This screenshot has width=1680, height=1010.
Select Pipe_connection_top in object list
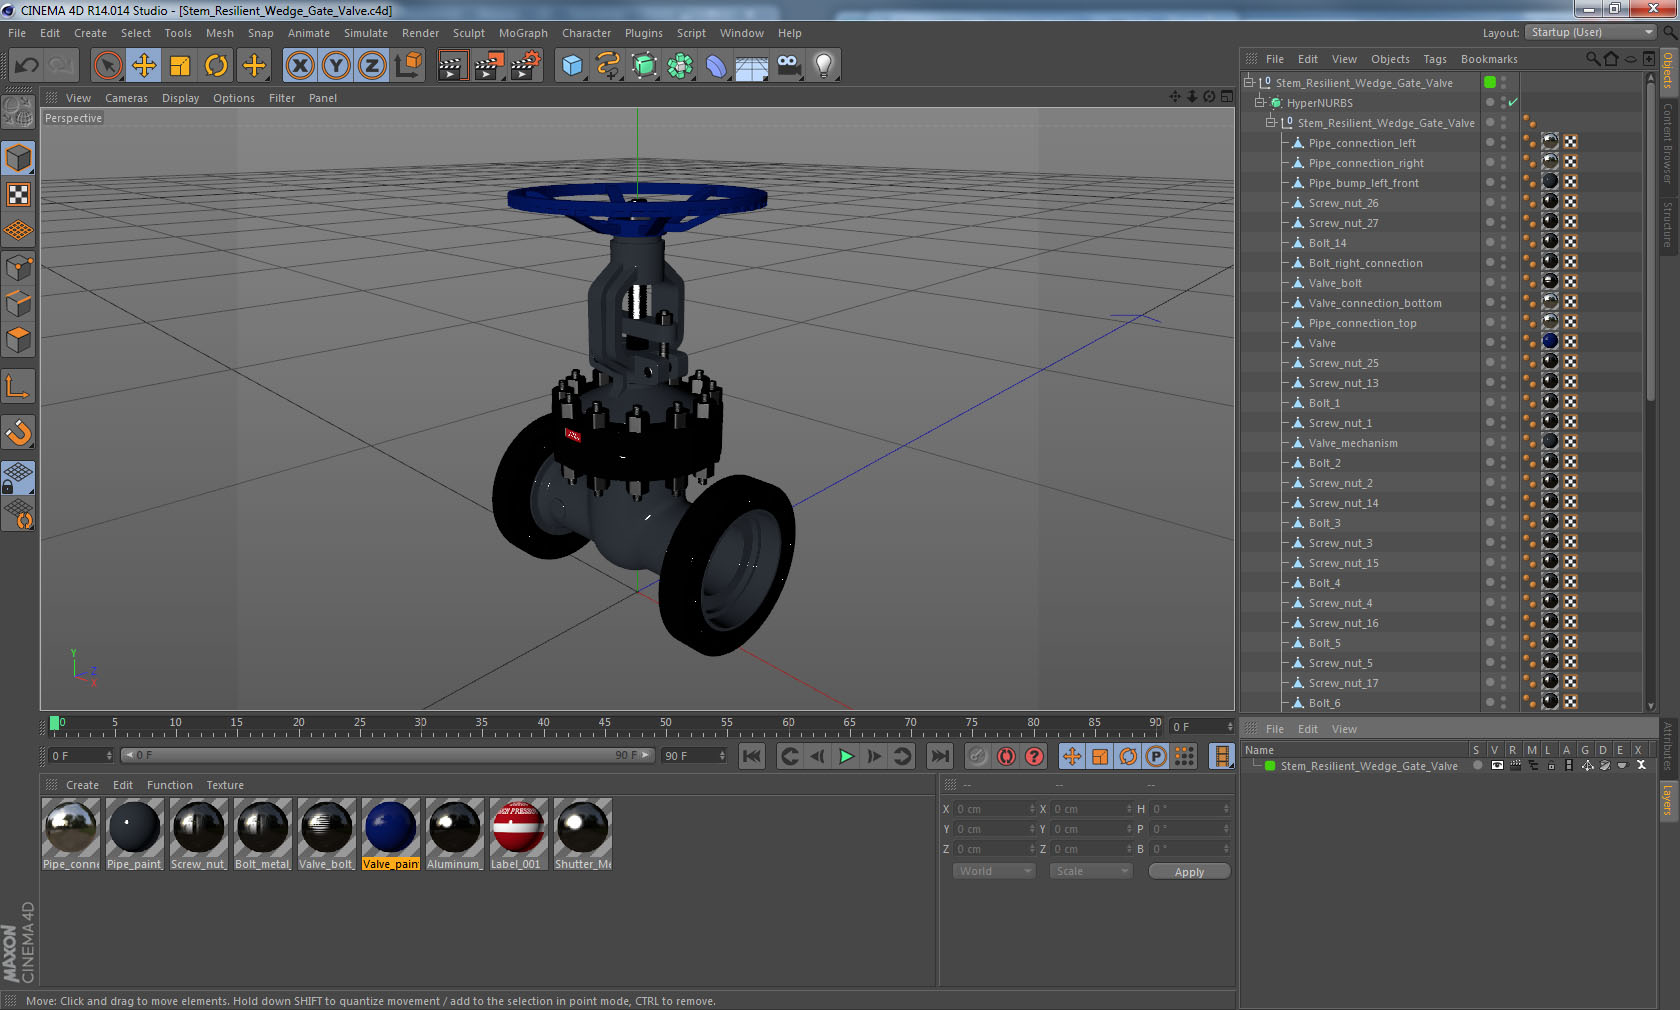click(x=1362, y=323)
